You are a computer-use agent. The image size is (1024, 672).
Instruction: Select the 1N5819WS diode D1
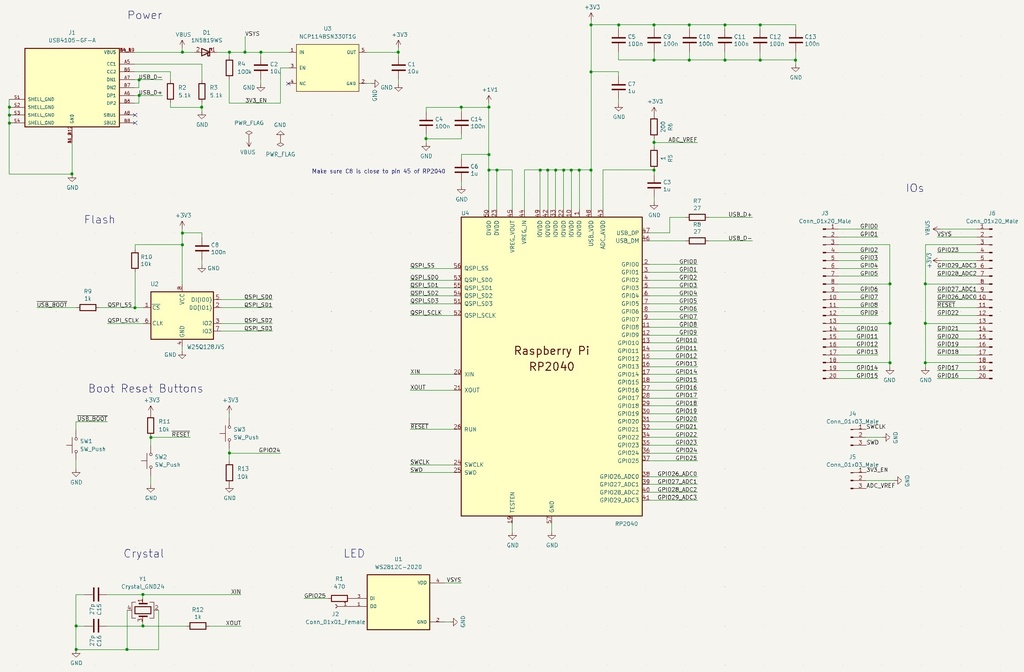point(206,51)
